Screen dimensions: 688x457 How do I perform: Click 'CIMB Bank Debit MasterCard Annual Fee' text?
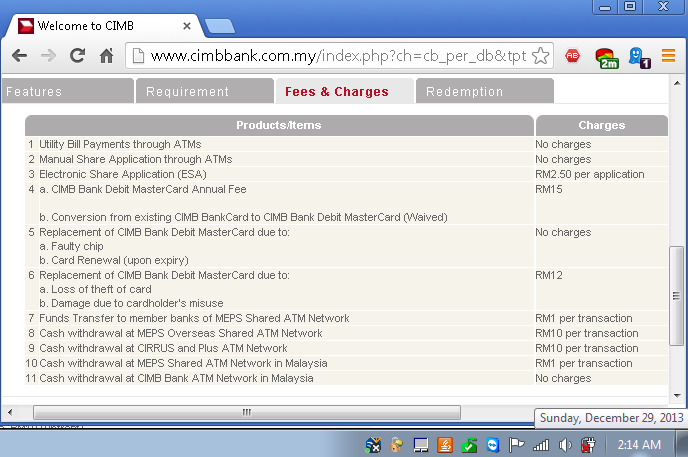point(149,189)
